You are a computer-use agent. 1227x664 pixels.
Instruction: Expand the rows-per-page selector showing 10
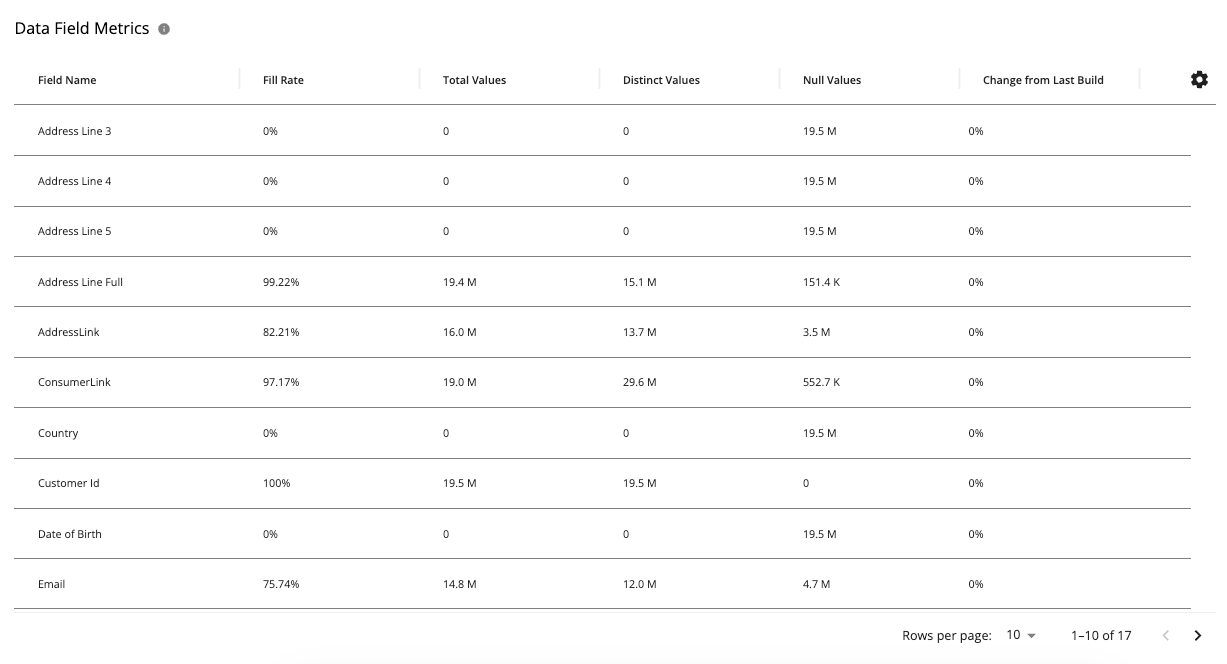click(1021, 635)
